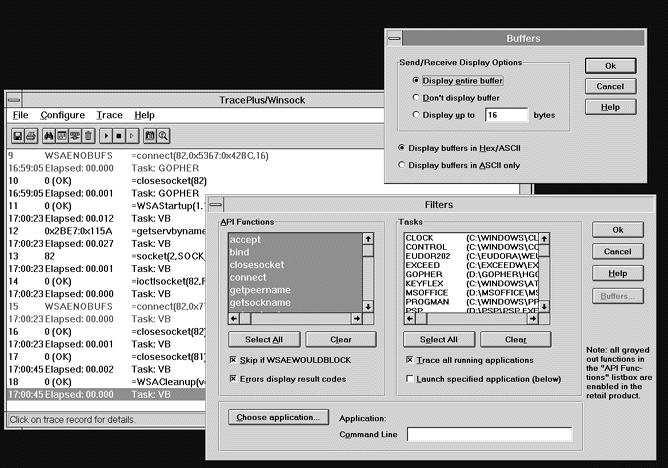Click the binoculars Find icon
The width and height of the screenshot is (668, 468).
click(x=49, y=135)
